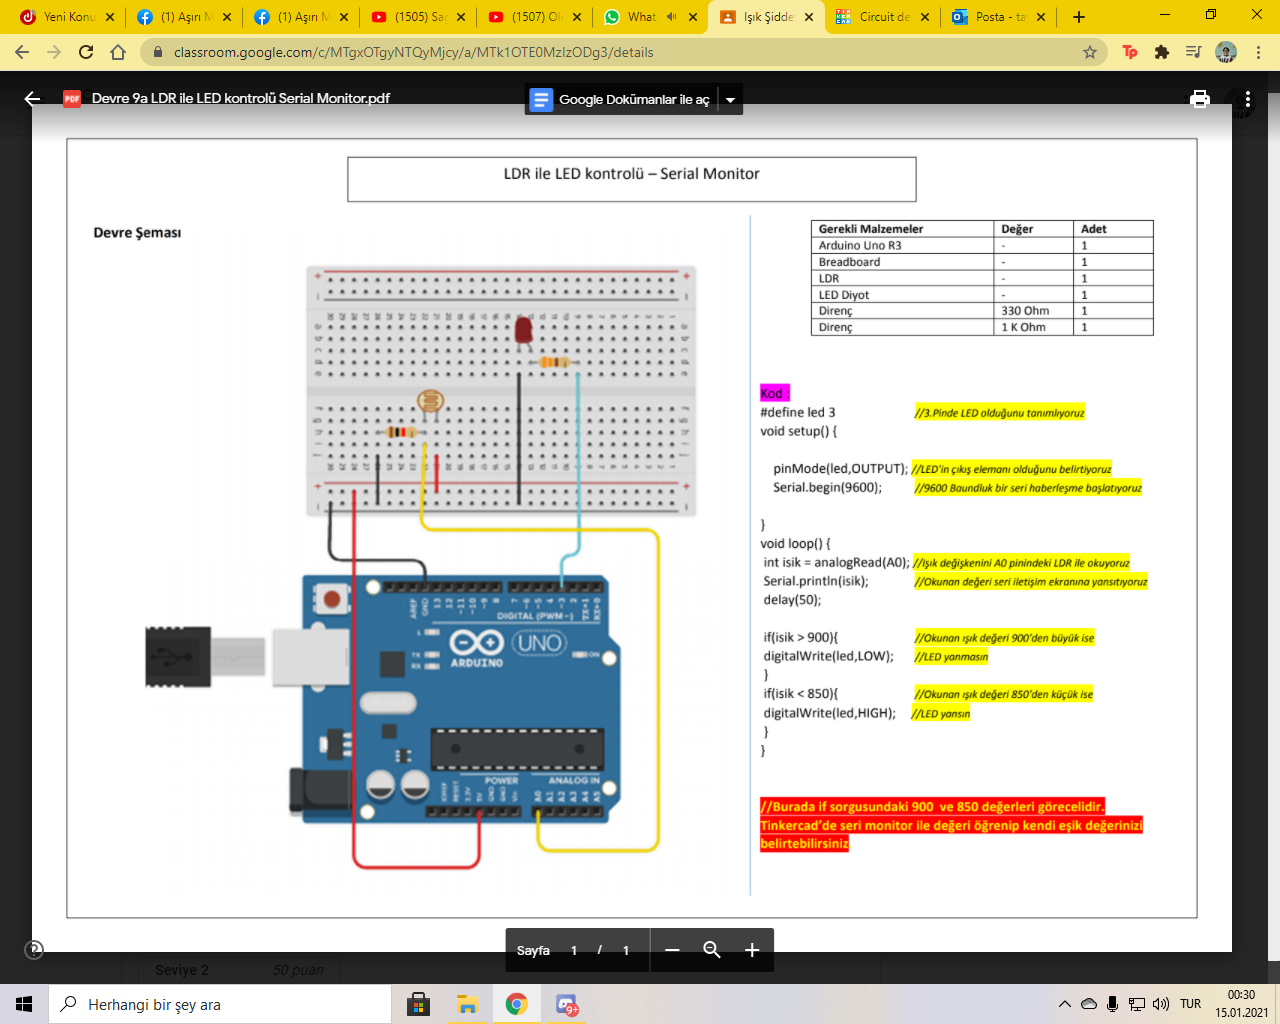This screenshot has width=1280, height=1024.
Task: Close the Işık Şiddeti tab
Action: [x=809, y=17]
